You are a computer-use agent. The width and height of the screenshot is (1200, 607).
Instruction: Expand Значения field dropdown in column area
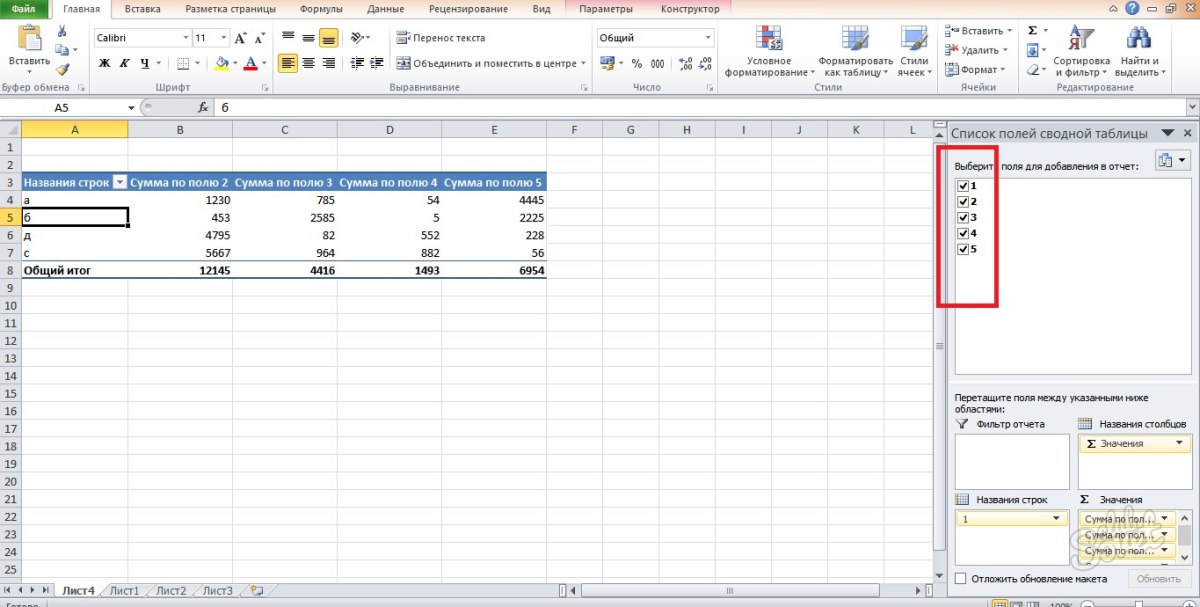[x=1181, y=443]
